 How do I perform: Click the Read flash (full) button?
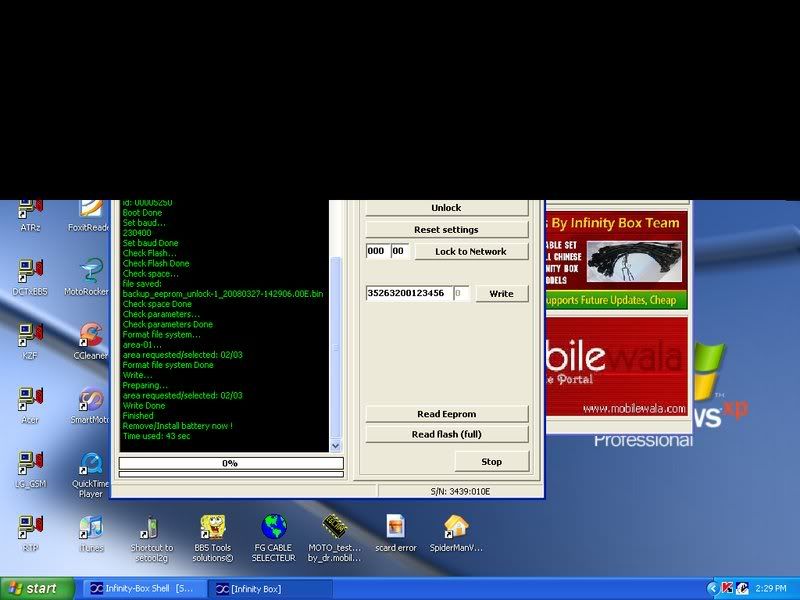click(x=446, y=434)
